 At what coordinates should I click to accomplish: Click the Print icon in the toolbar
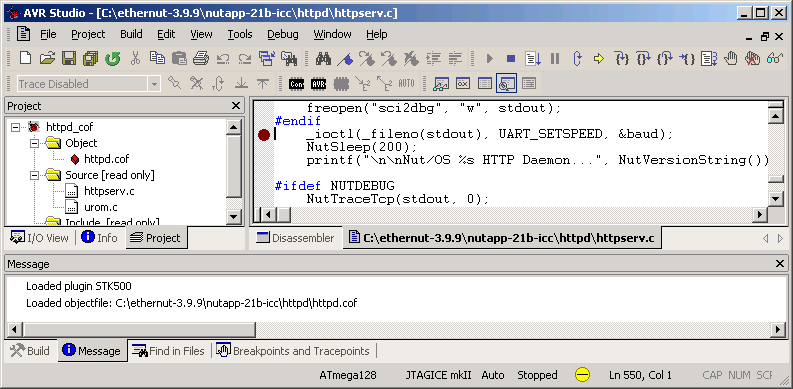point(201,59)
